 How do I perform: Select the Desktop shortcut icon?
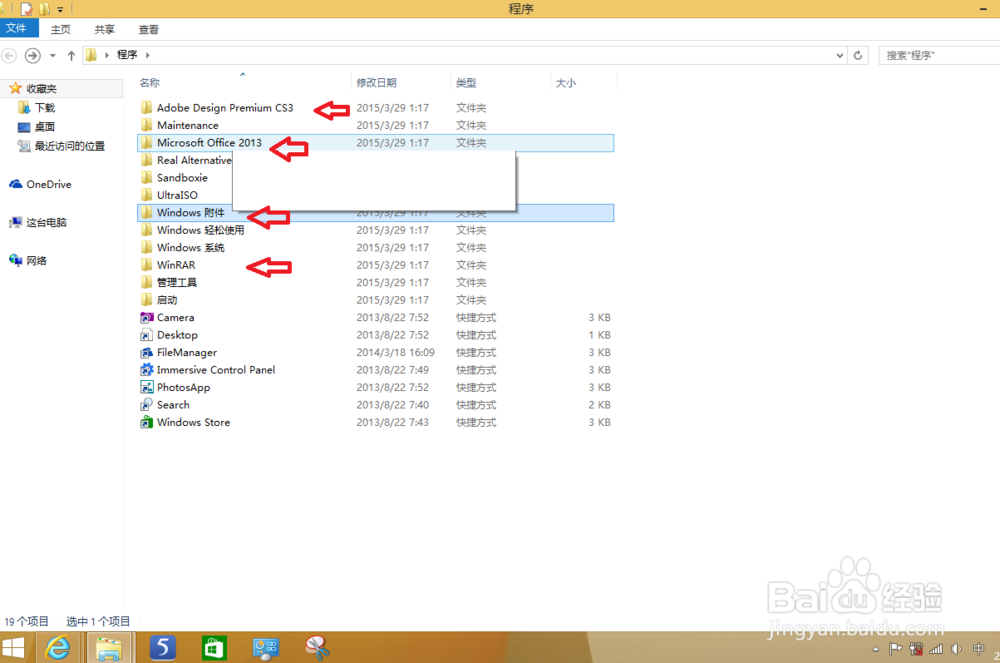[x=147, y=335]
